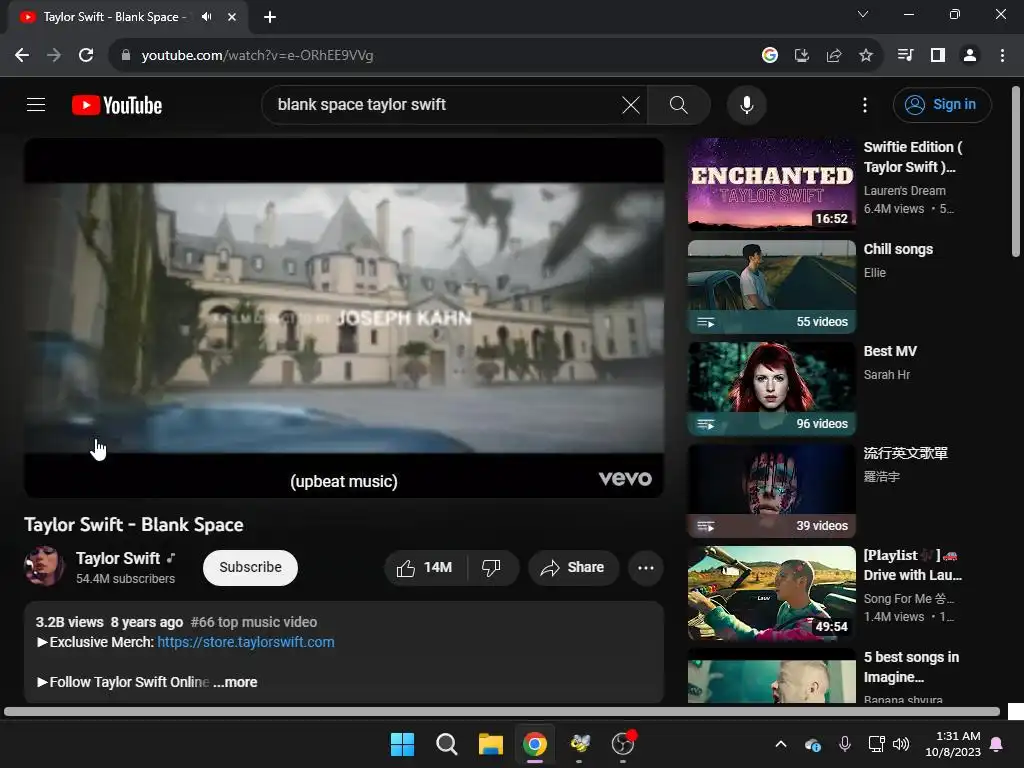Open 5 best songs in Imagine video

[771, 676]
